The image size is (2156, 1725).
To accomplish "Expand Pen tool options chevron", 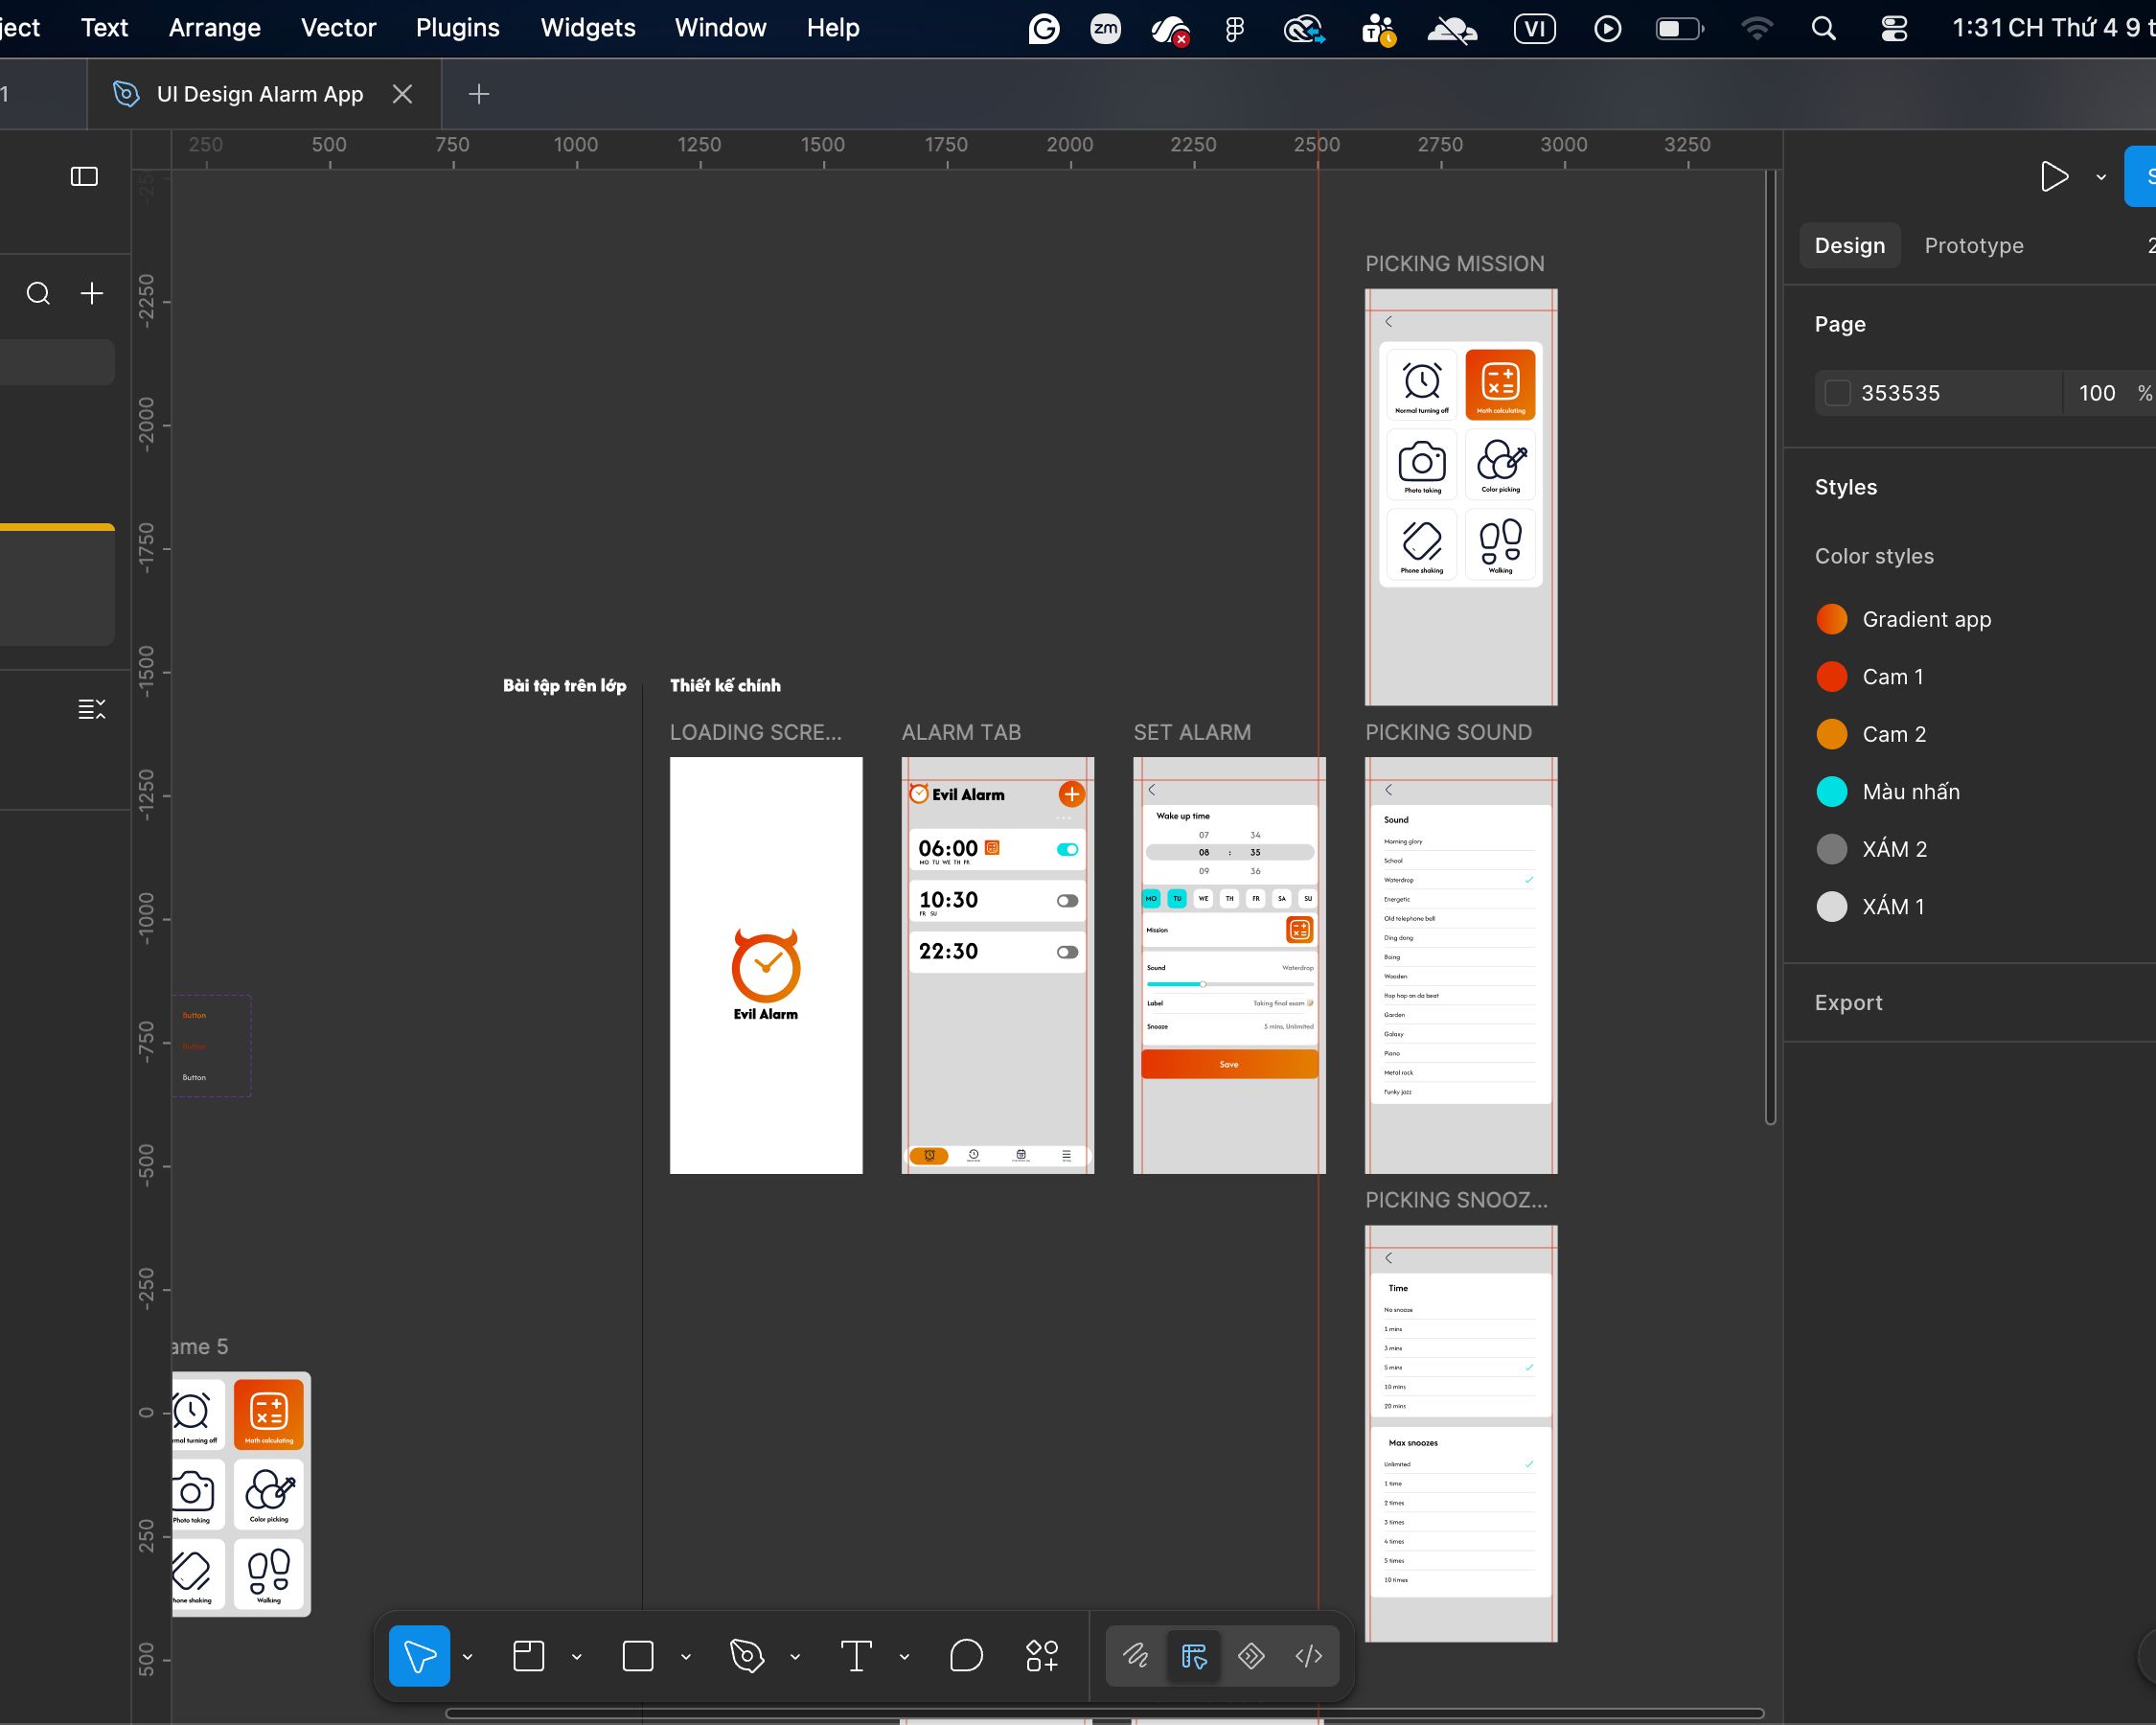I will click(795, 1657).
